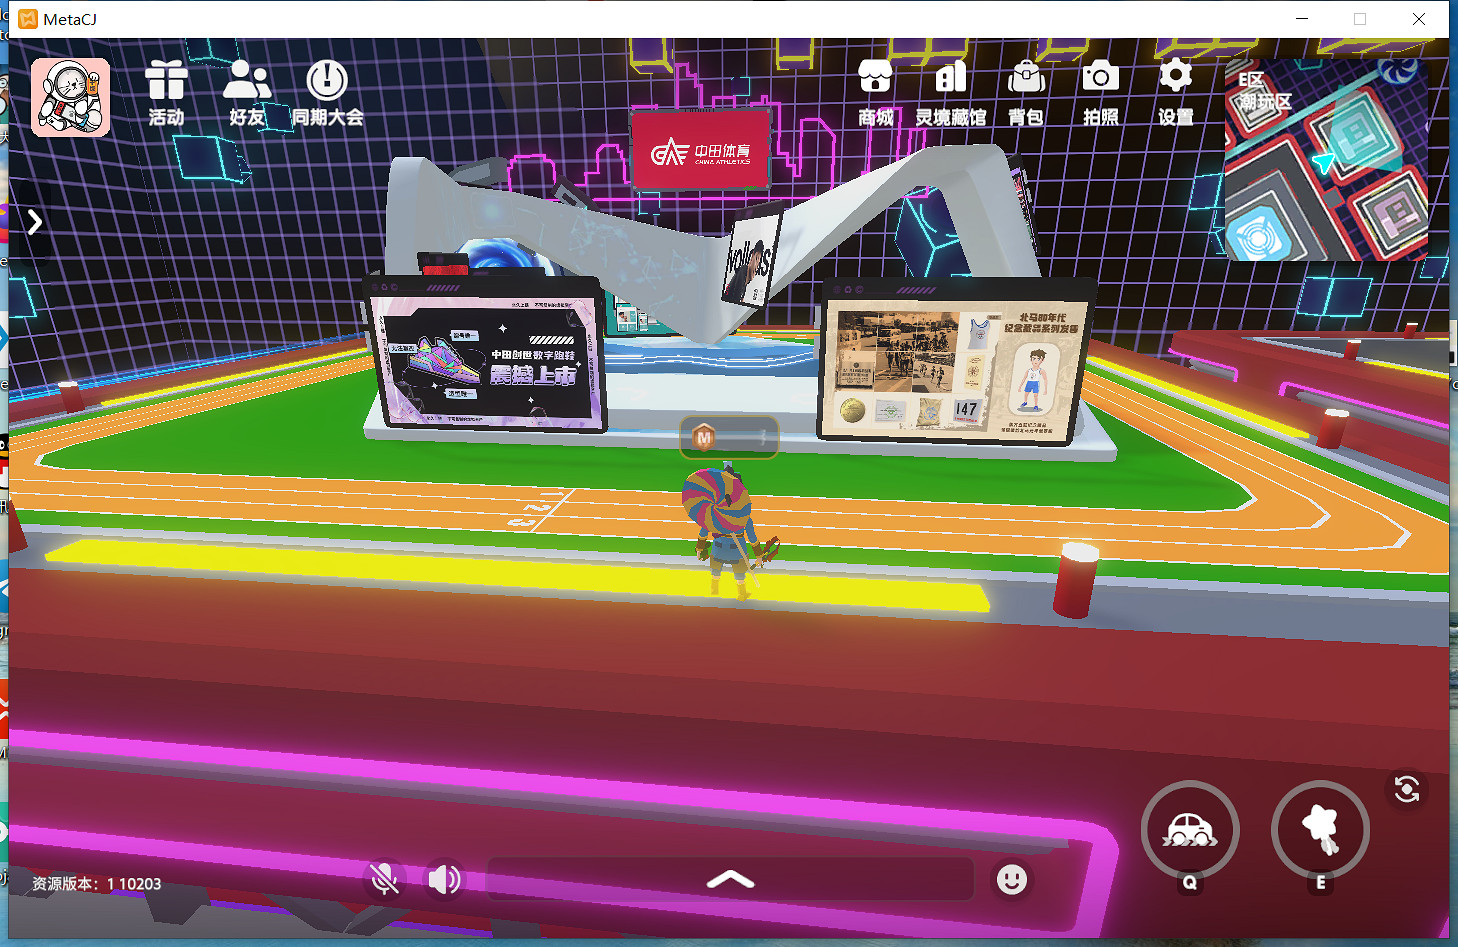Open the 背包 backpack inventory

coord(1026,91)
